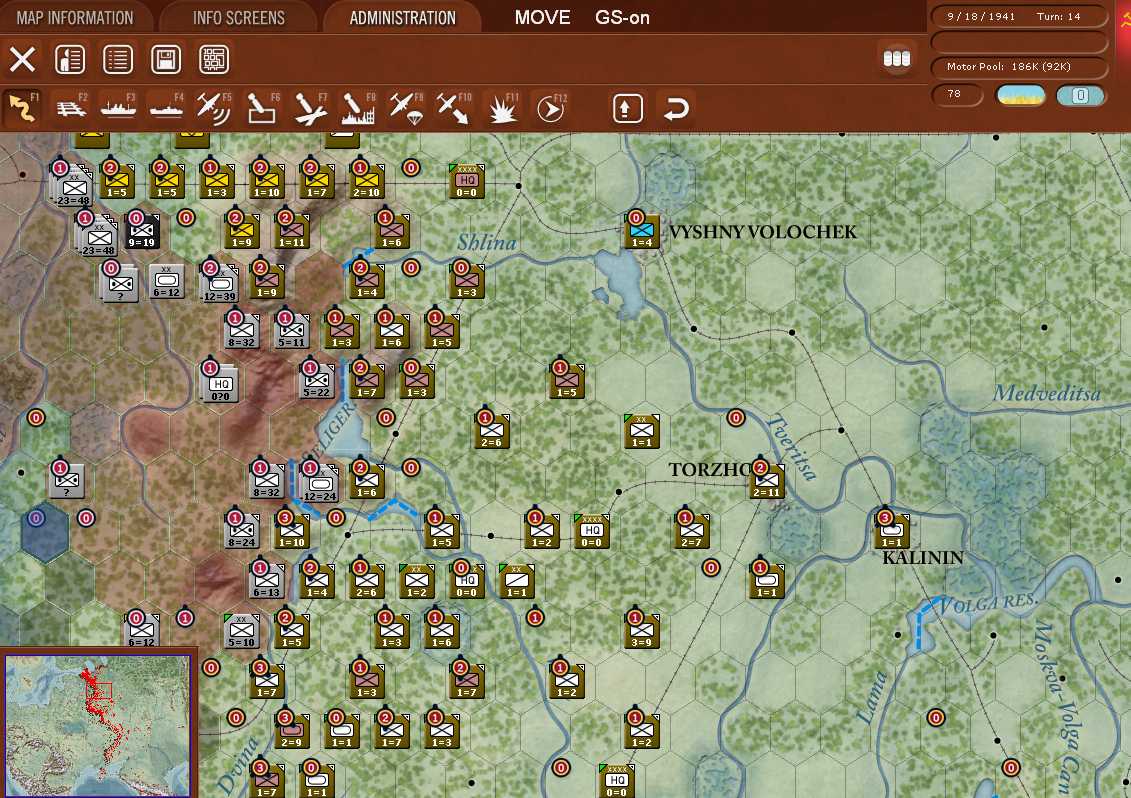The image size is (1131, 798).
Task: Click the undo move button
Action: tap(676, 107)
